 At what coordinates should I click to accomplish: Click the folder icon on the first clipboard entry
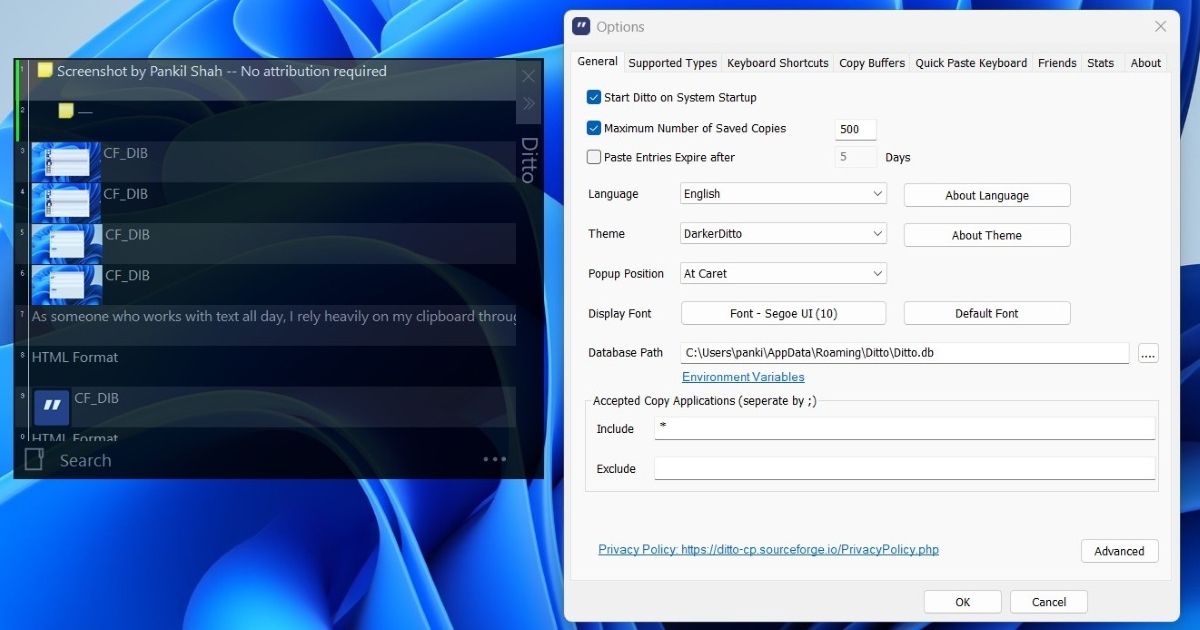pyautogui.click(x=43, y=71)
